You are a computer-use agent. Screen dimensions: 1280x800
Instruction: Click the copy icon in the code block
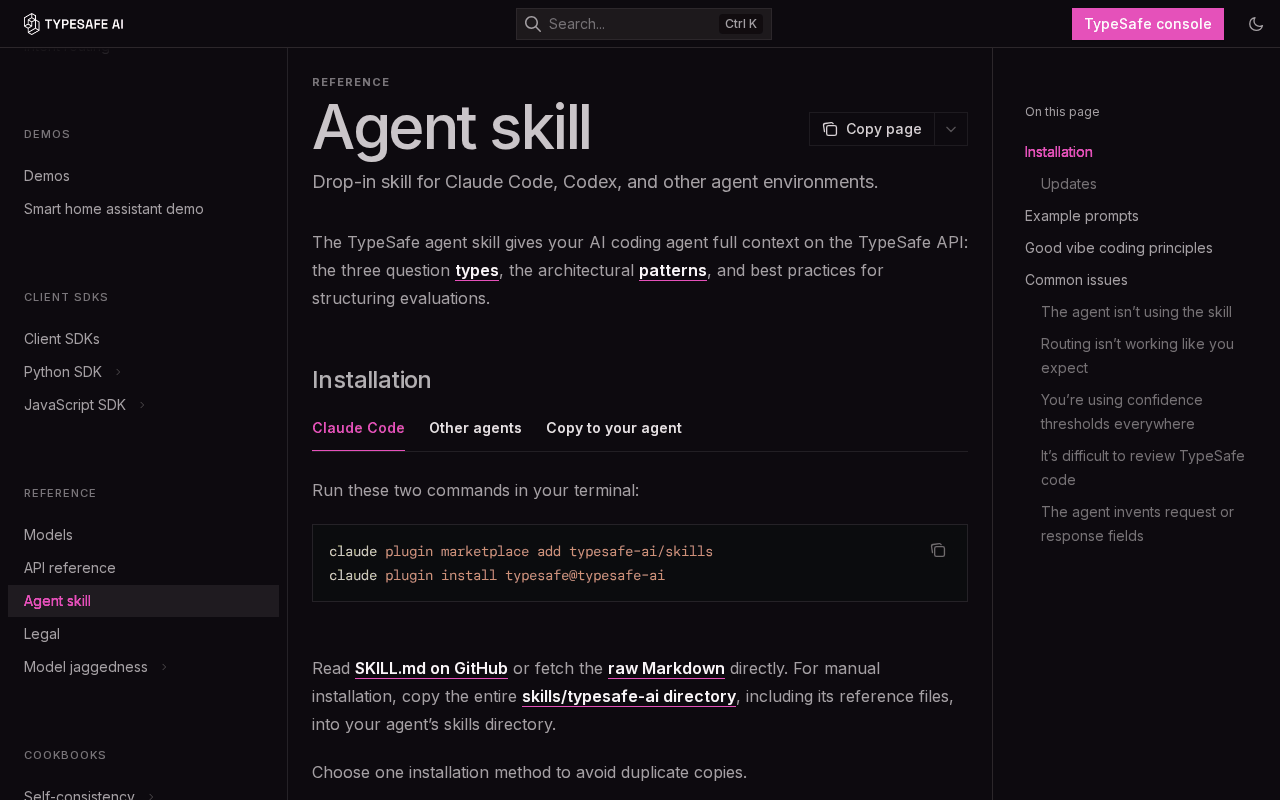pyautogui.click(x=938, y=550)
